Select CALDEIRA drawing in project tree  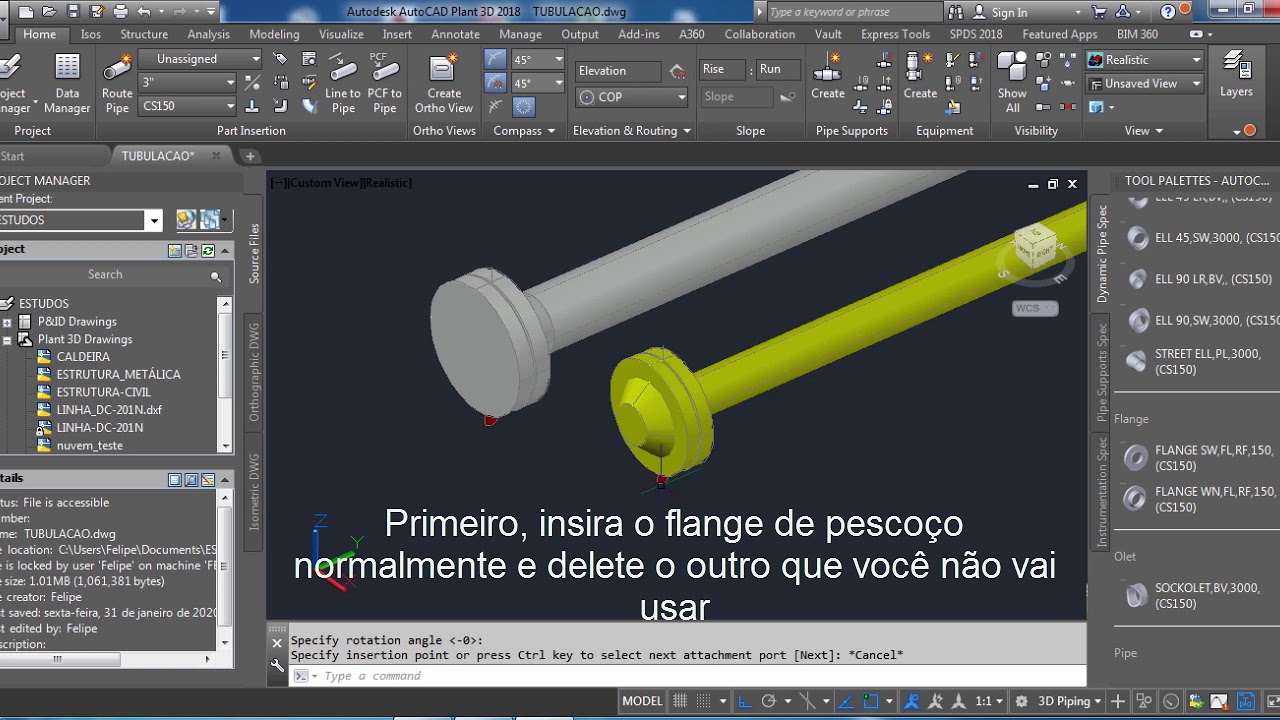[x=83, y=357]
